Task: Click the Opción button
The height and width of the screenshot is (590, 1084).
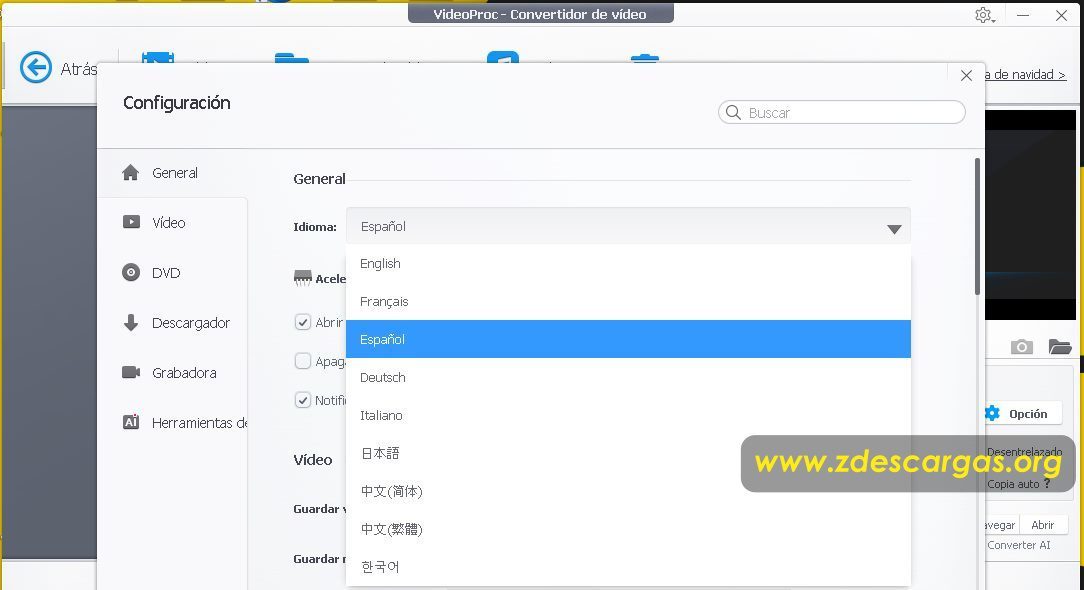Action: [1022, 414]
